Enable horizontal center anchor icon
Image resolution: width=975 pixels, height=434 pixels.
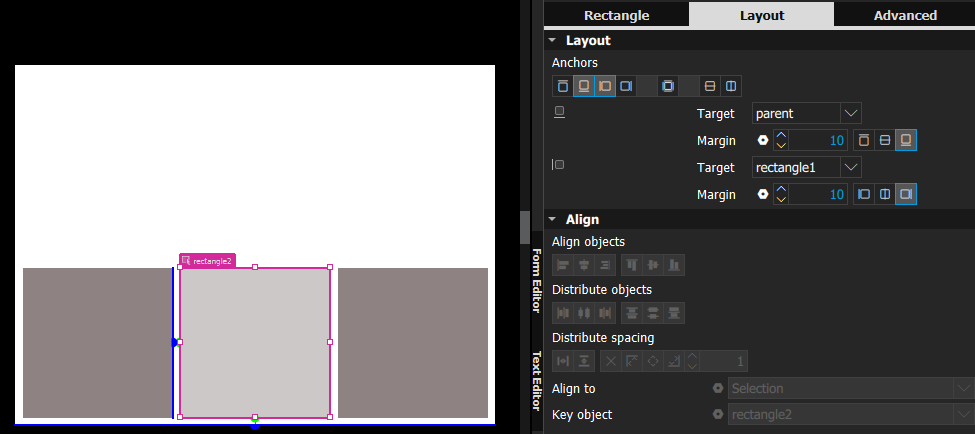point(731,86)
